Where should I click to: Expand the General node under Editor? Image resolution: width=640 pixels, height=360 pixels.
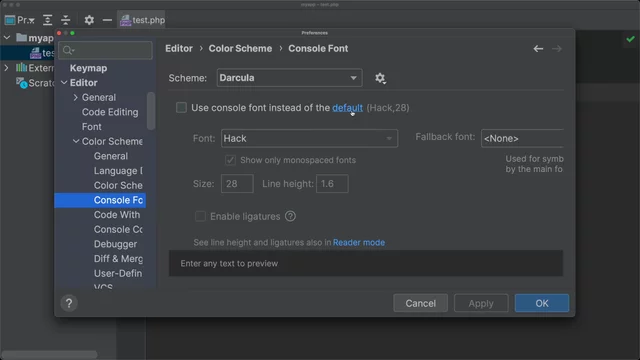tap(76, 98)
